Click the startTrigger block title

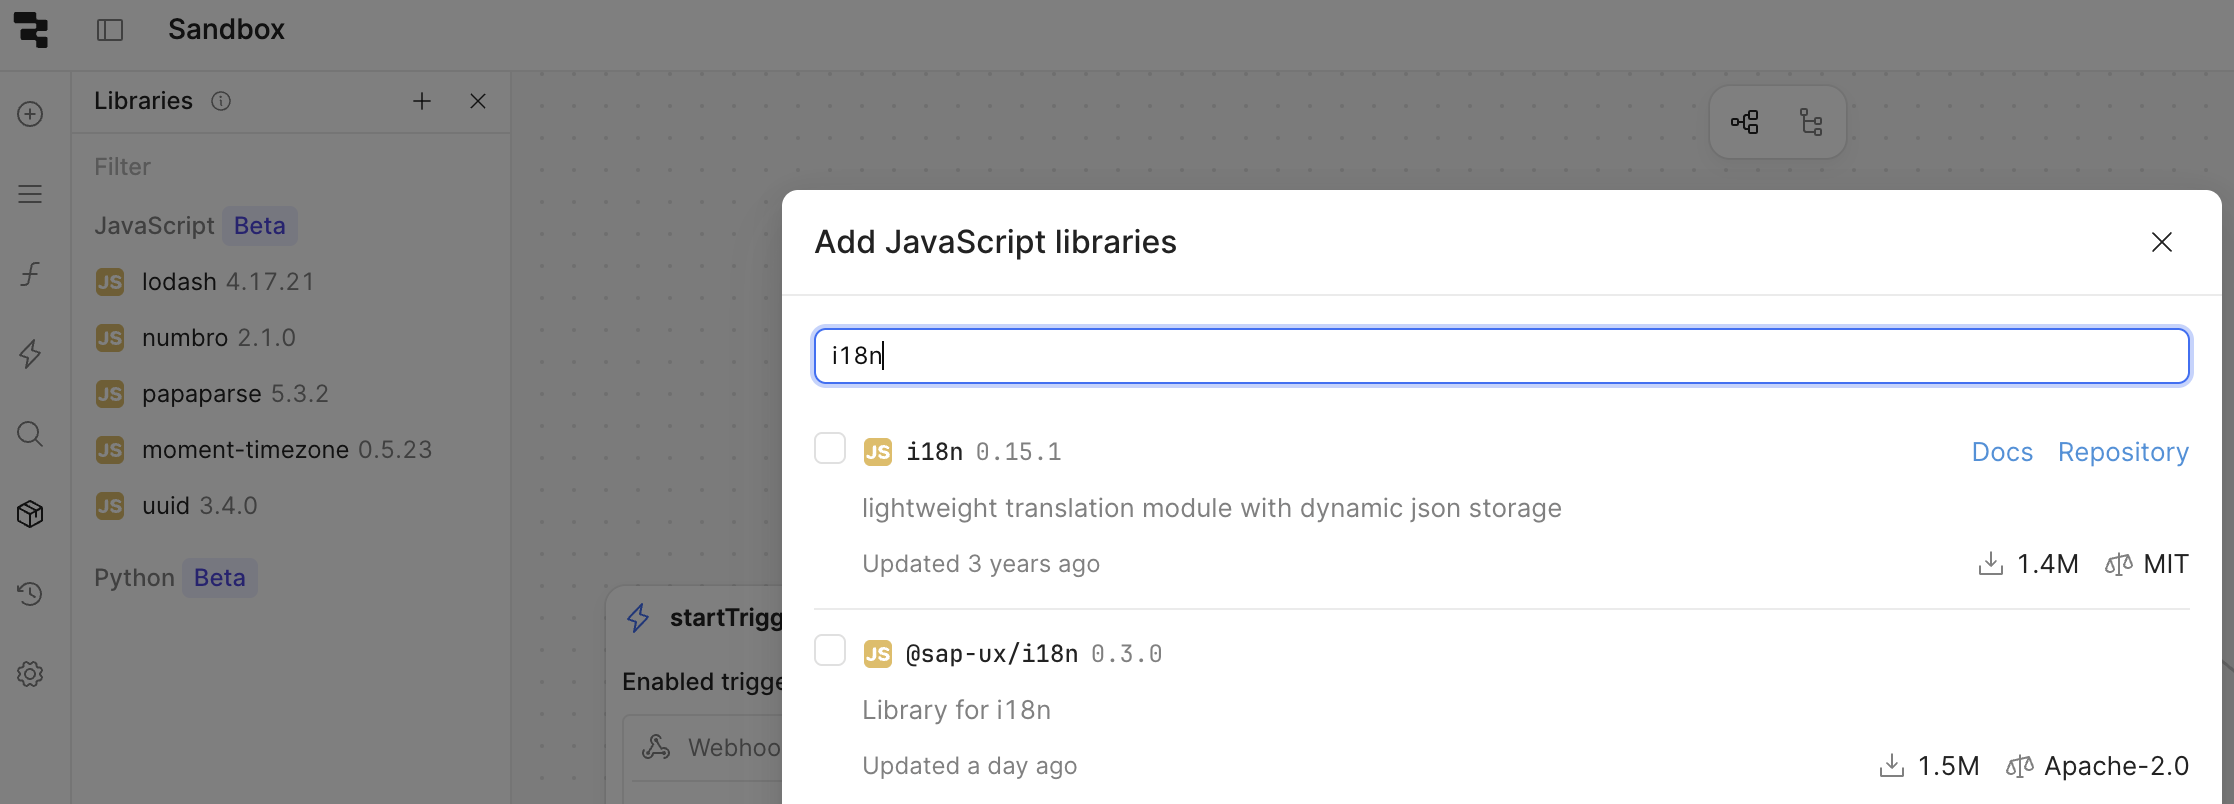[727, 618]
